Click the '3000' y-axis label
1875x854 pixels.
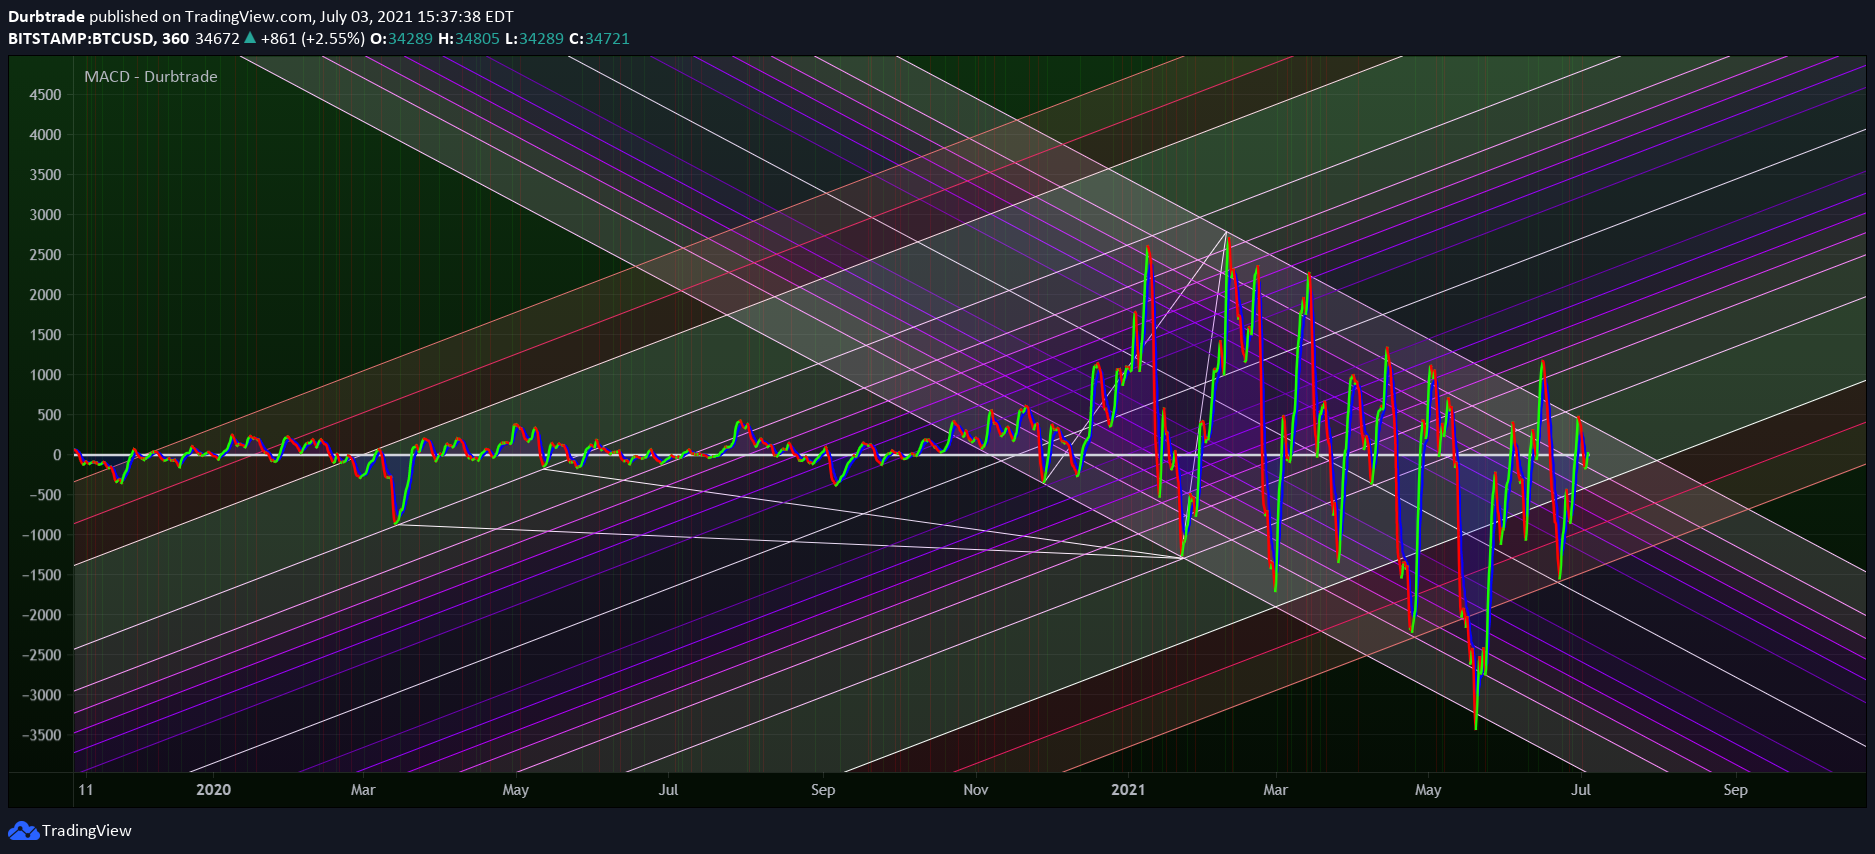[x=45, y=215]
